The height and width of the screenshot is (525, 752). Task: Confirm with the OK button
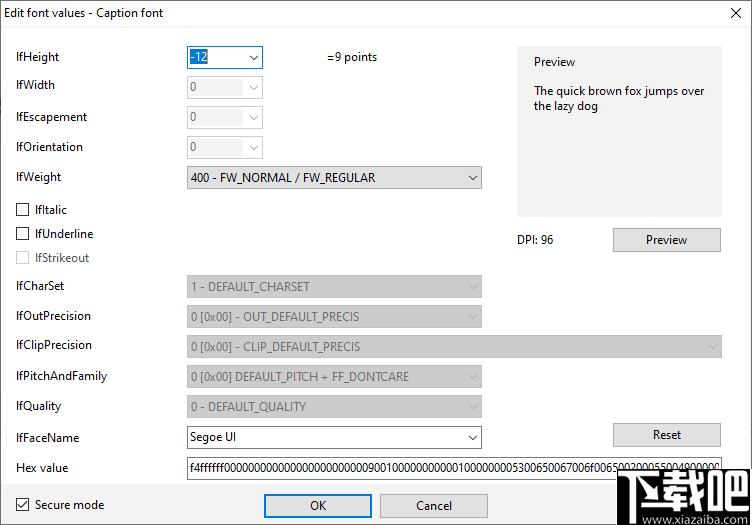coord(317,506)
